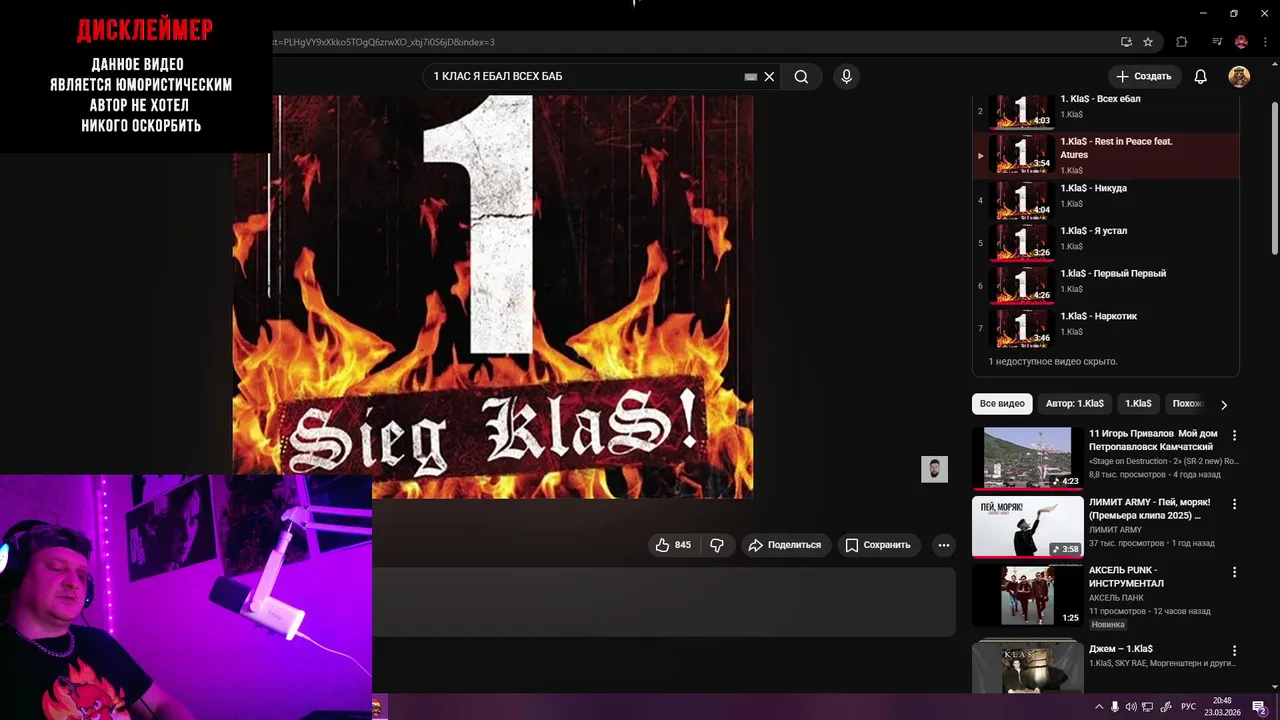The height and width of the screenshot is (720, 1280).
Task: Open more actions menu under the video
Action: [x=943, y=545]
